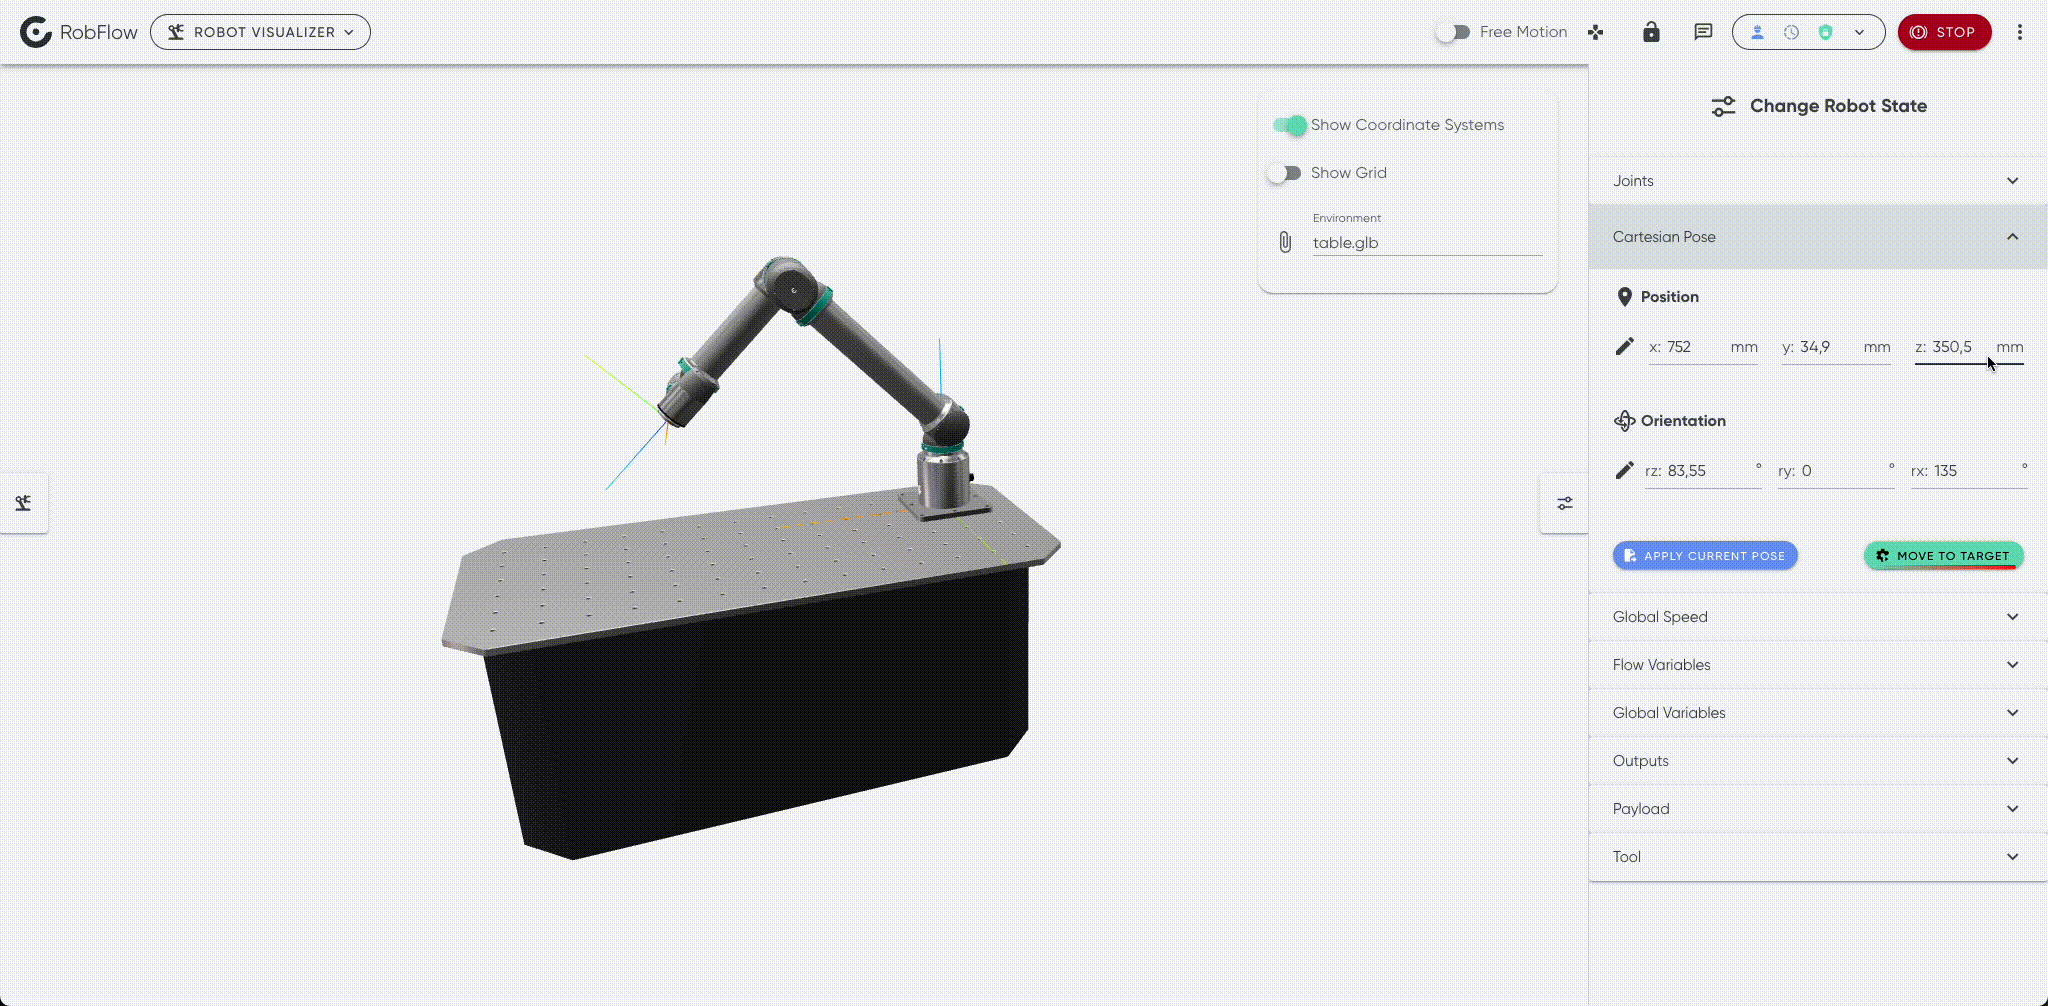Click the Orientation rotation icon
The image size is (2048, 1006).
(1624, 421)
